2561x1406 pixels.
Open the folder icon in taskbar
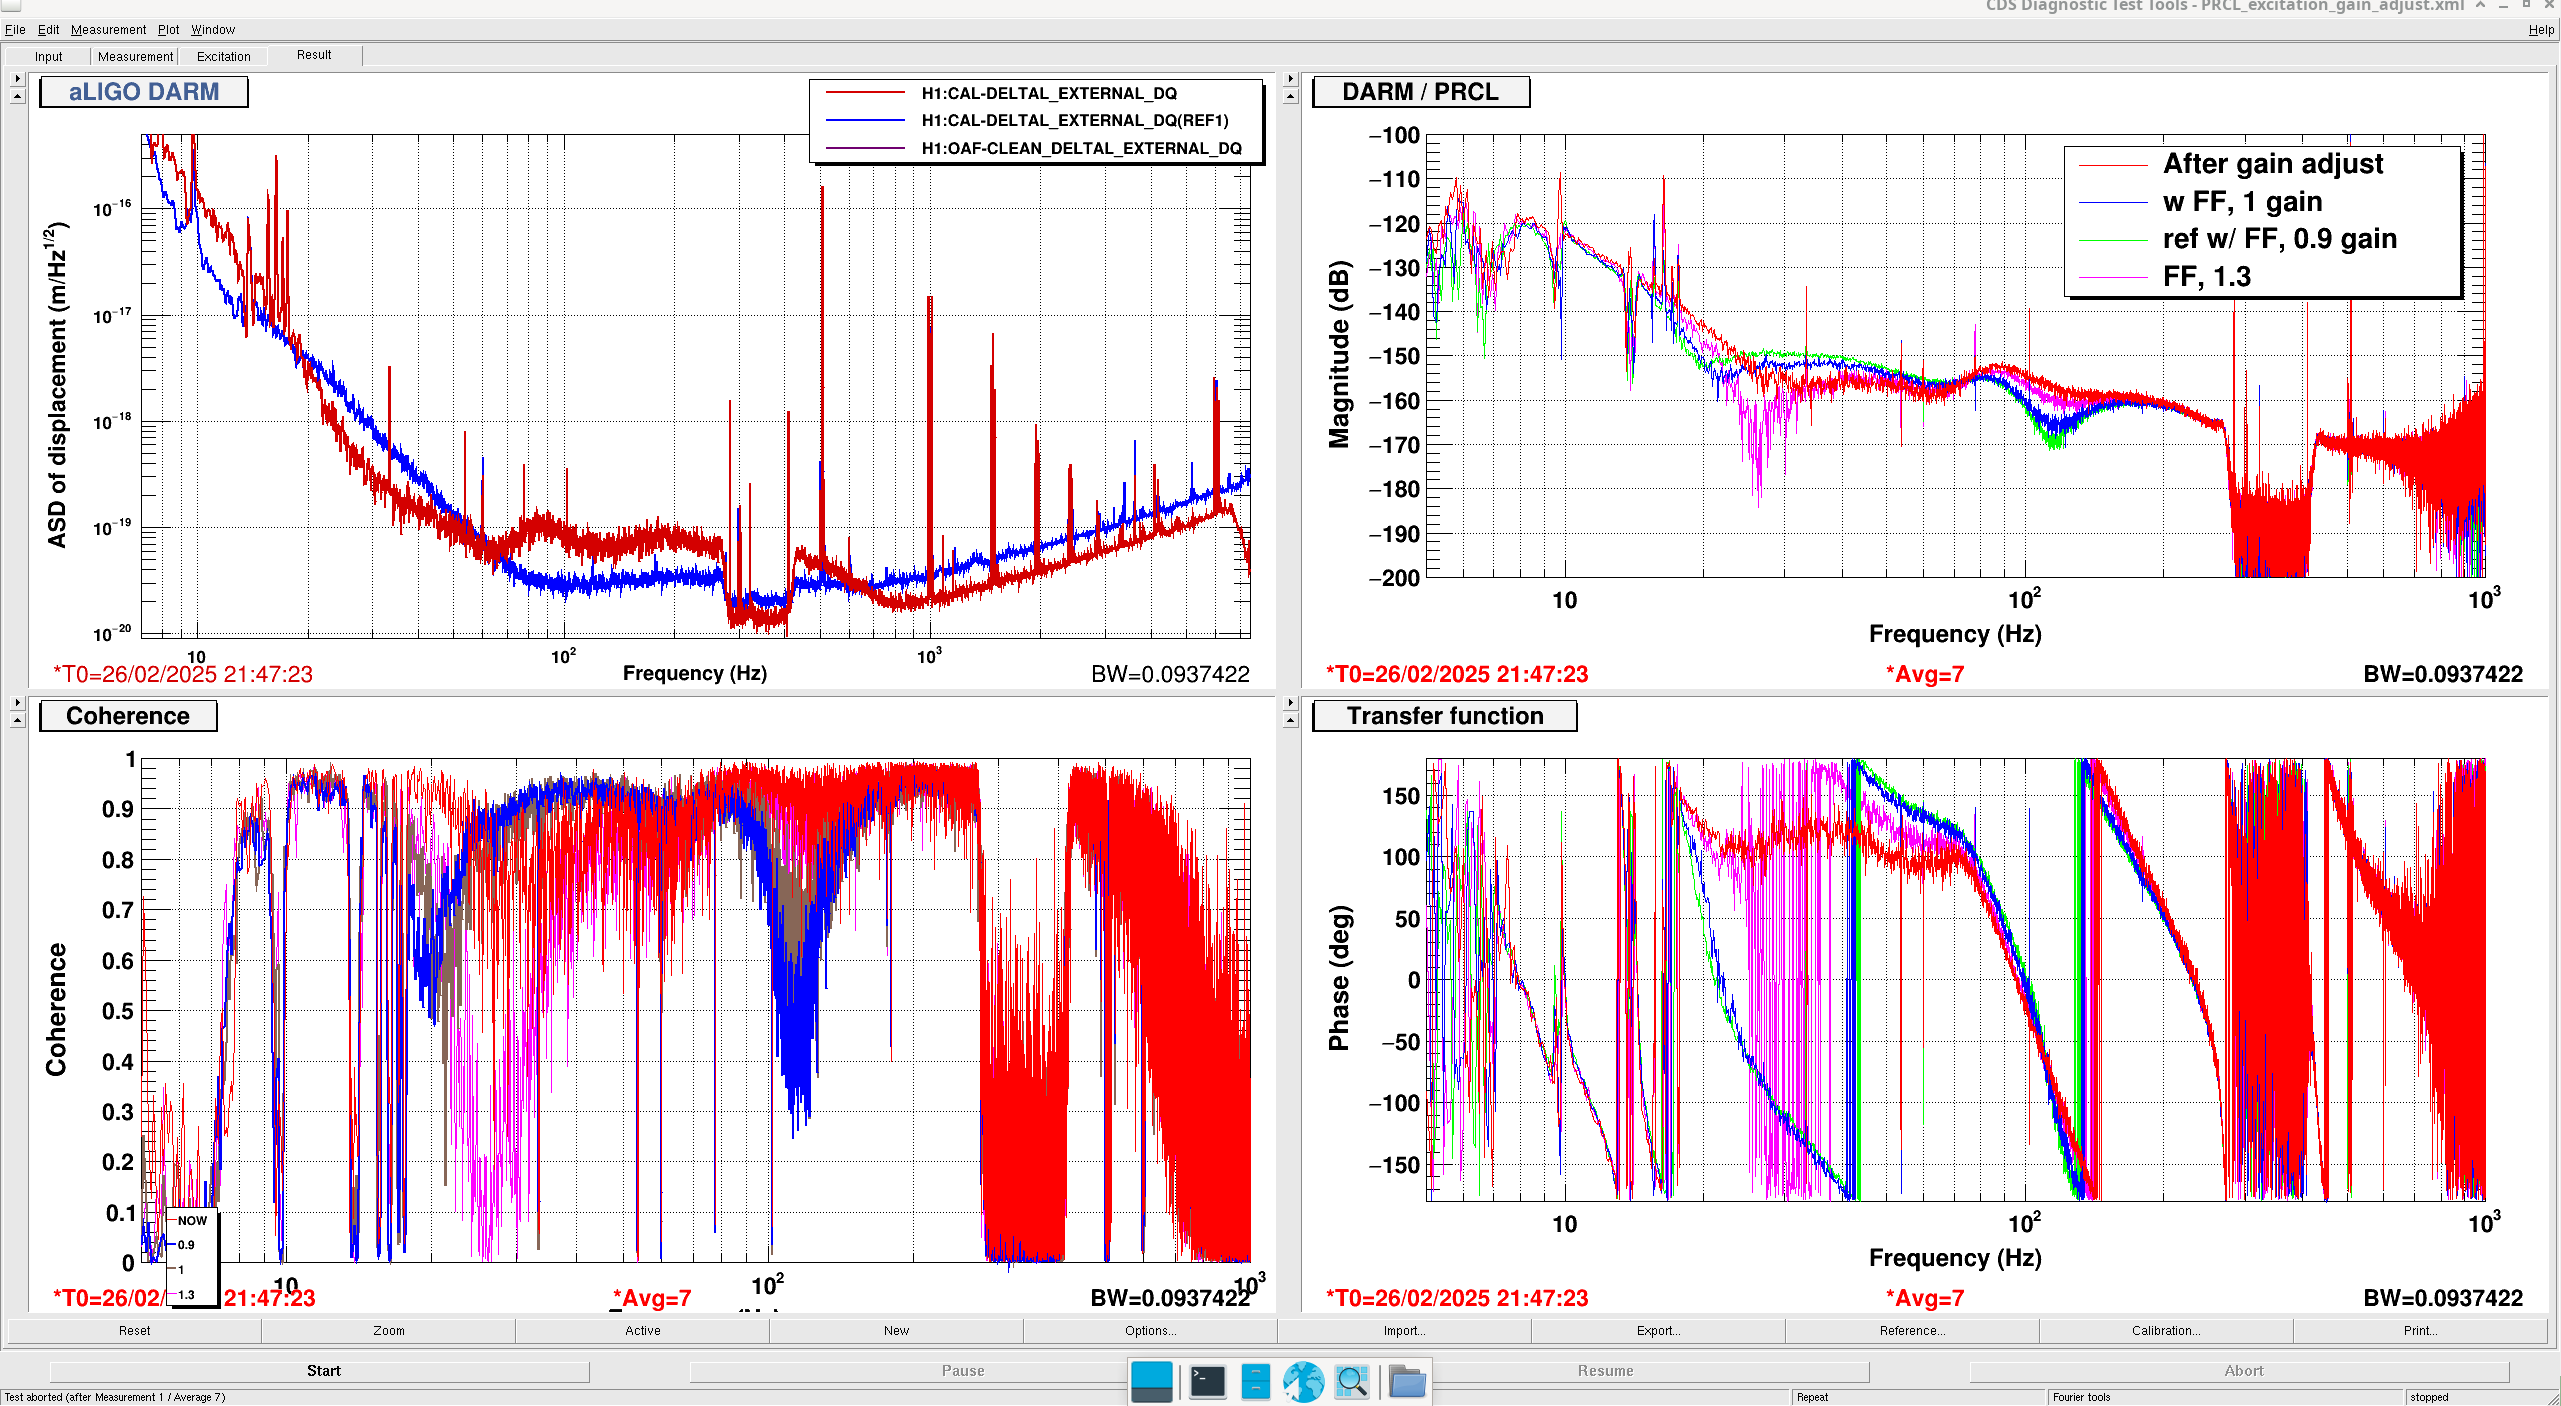click(1407, 1382)
